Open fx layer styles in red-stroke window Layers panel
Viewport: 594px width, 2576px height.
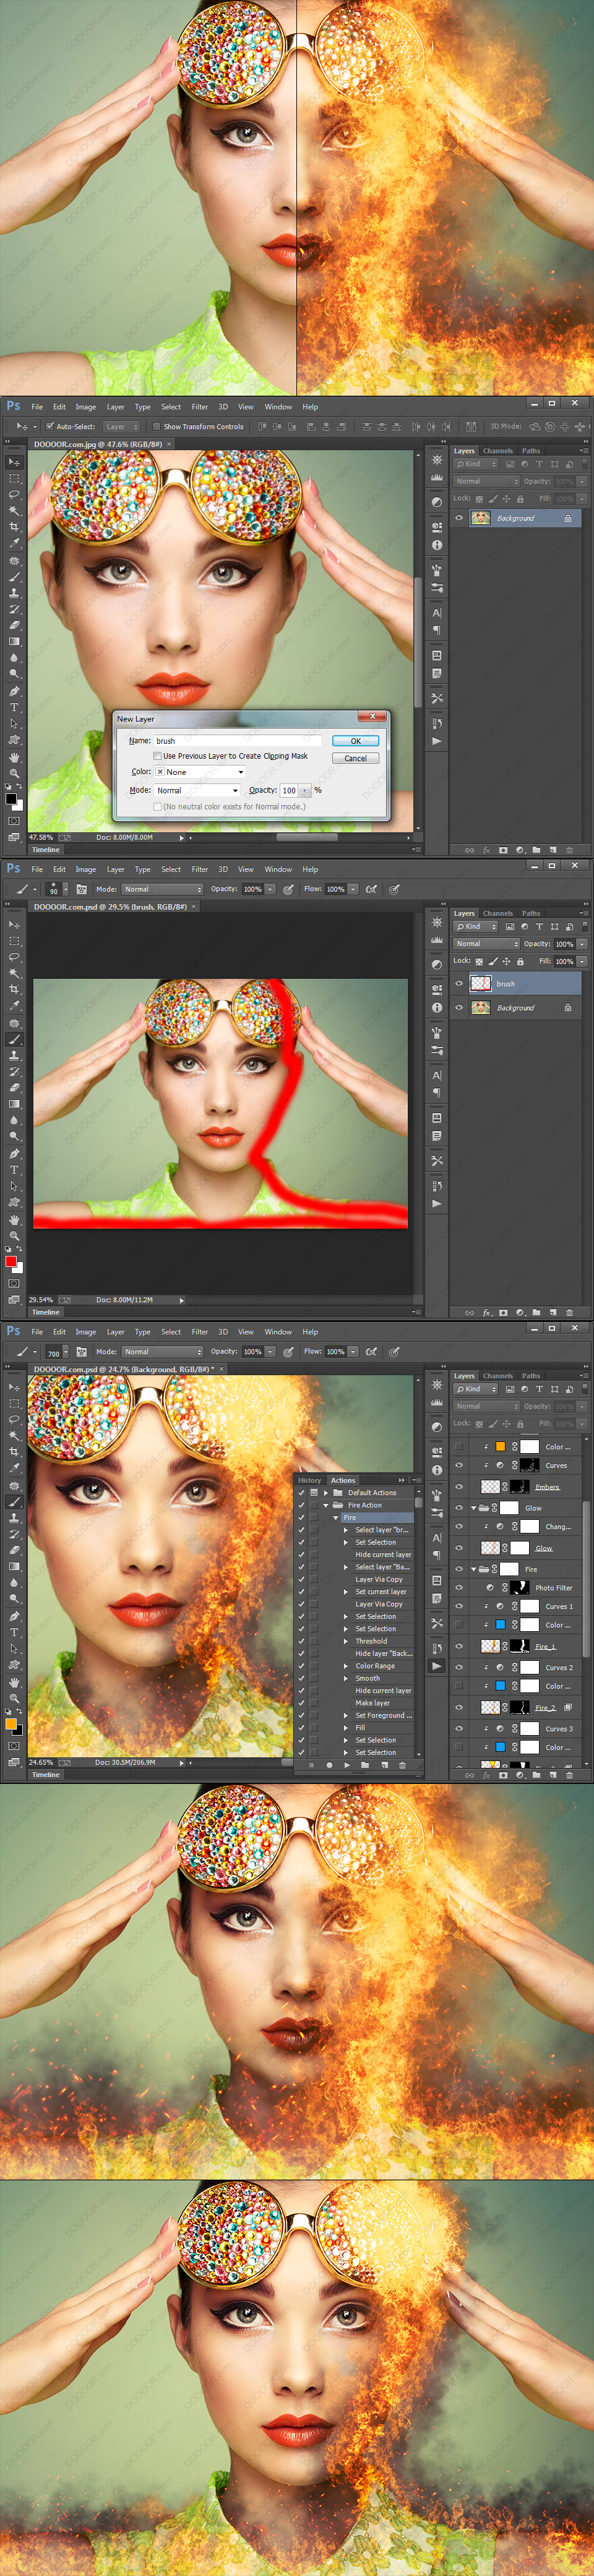click(x=487, y=1312)
